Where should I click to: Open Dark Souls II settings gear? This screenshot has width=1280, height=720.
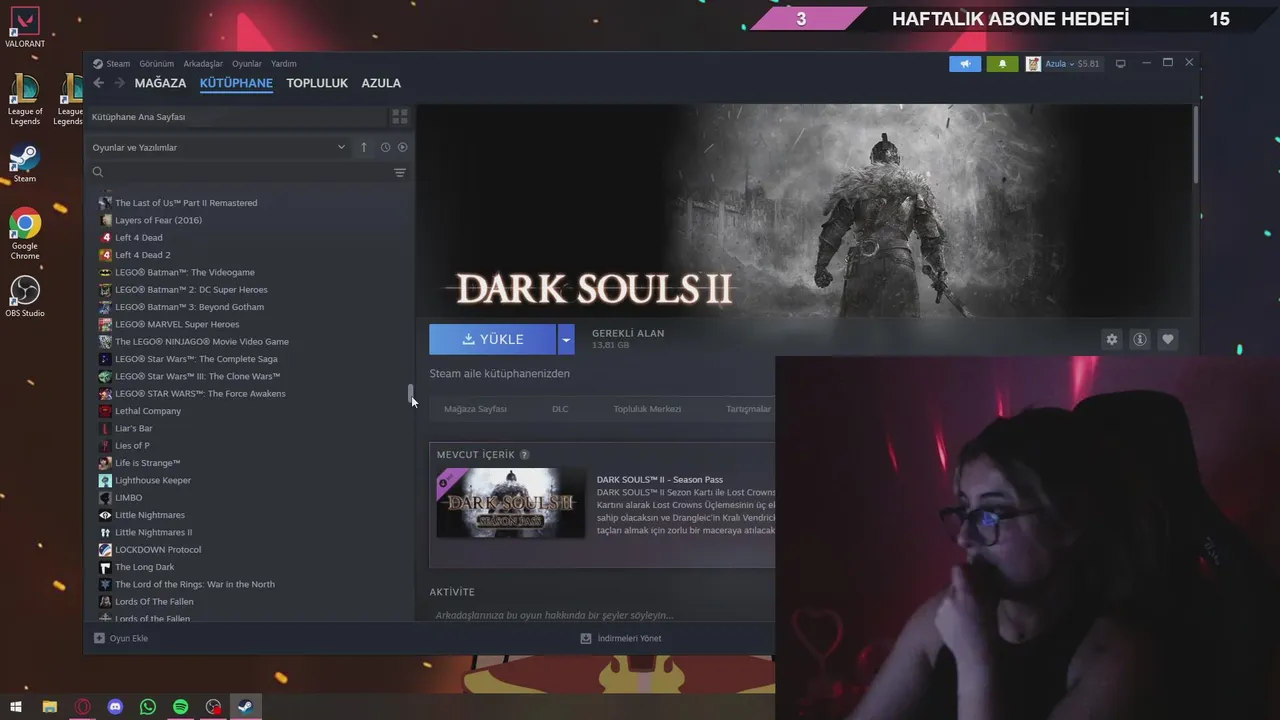1112,339
